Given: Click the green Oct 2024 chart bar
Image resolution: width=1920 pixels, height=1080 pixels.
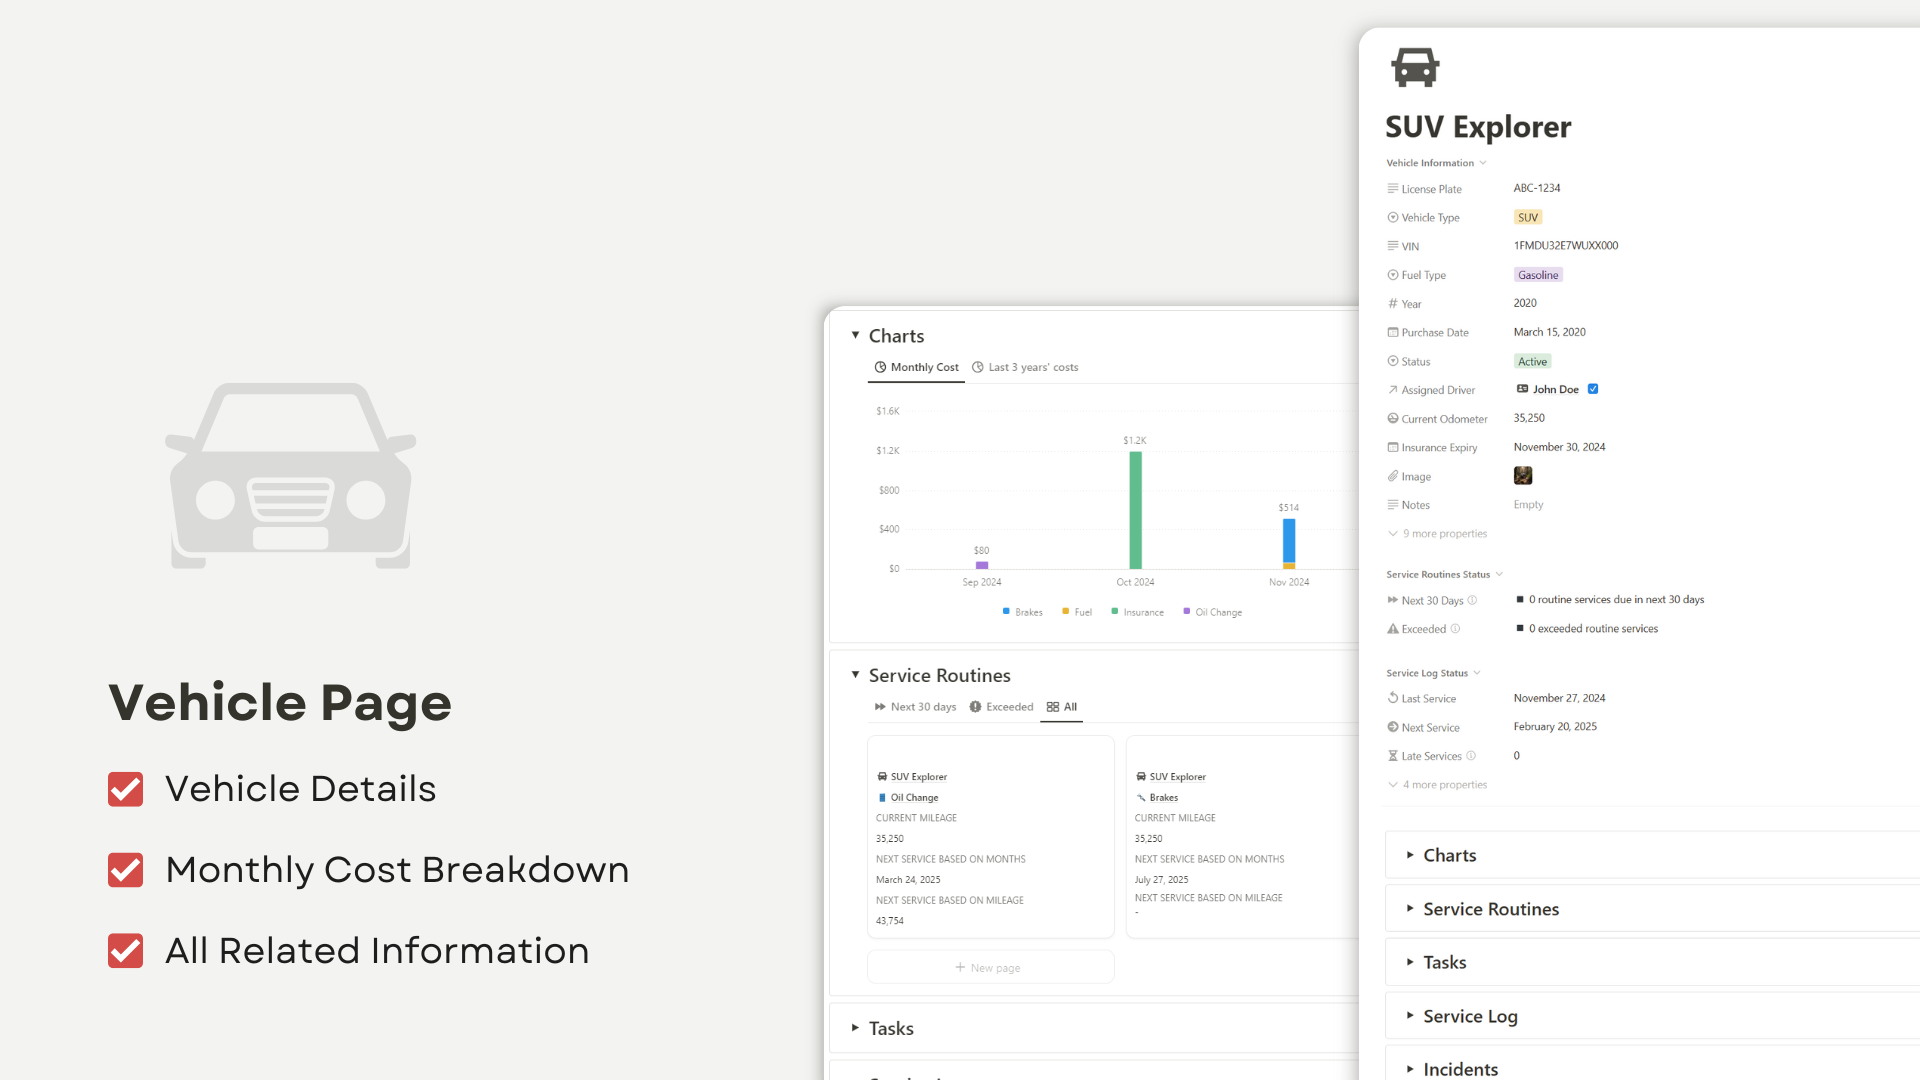Looking at the screenshot, I should 1135,510.
